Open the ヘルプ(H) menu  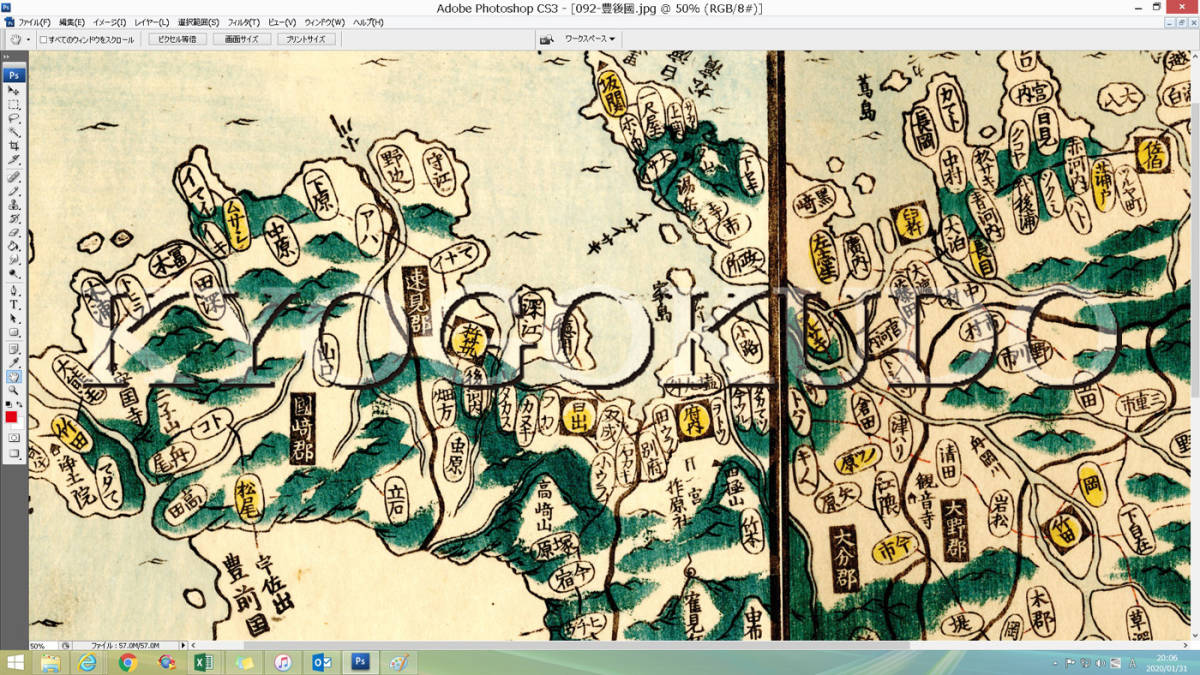click(369, 22)
